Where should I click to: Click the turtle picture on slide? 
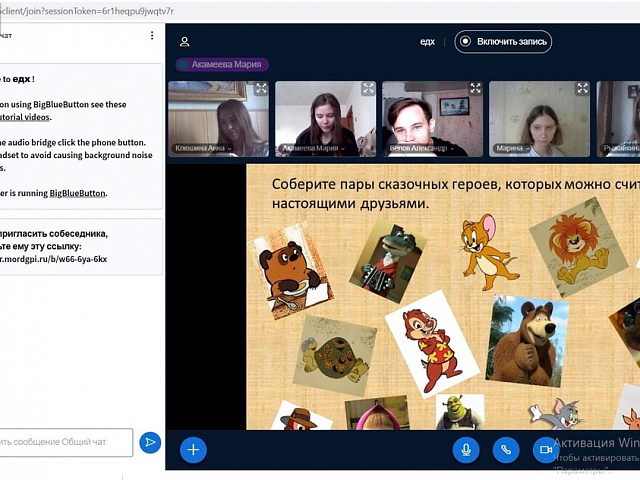click(335, 356)
